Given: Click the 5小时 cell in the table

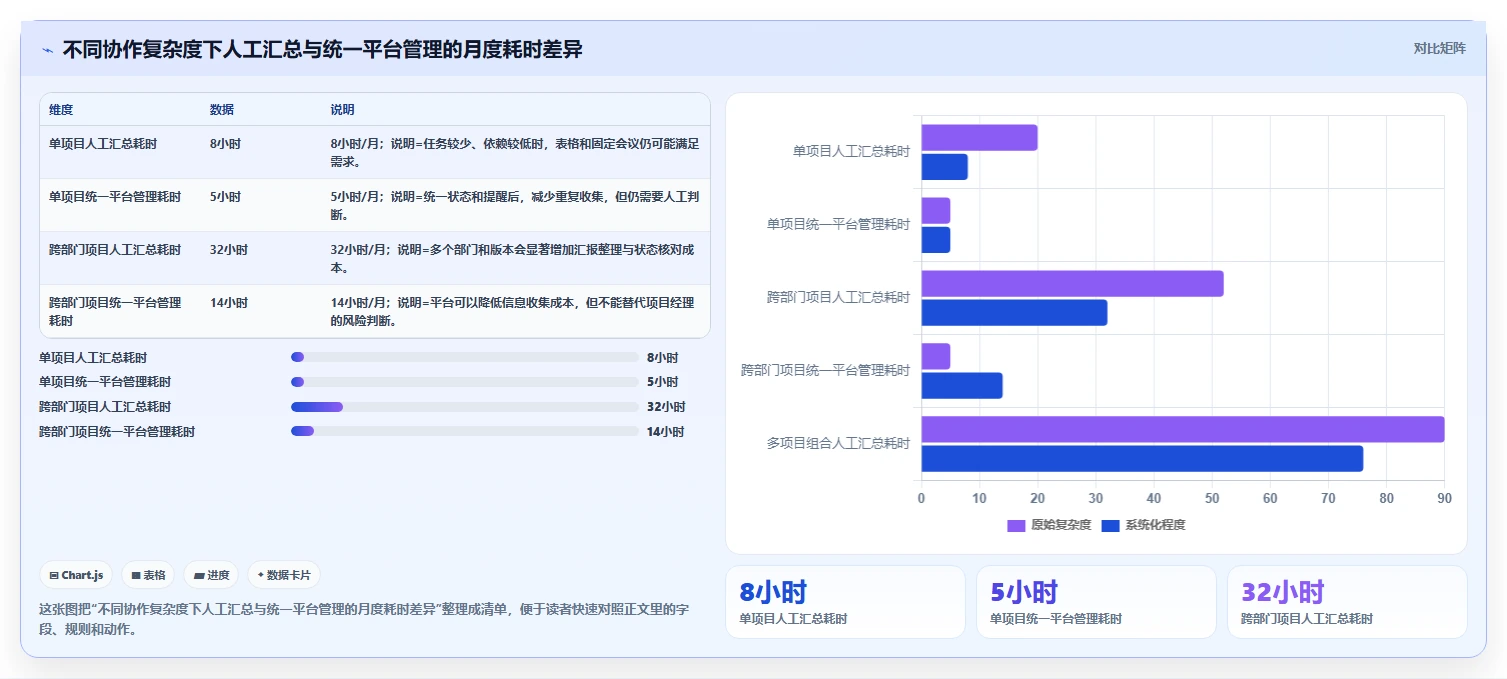Looking at the screenshot, I should [x=225, y=197].
